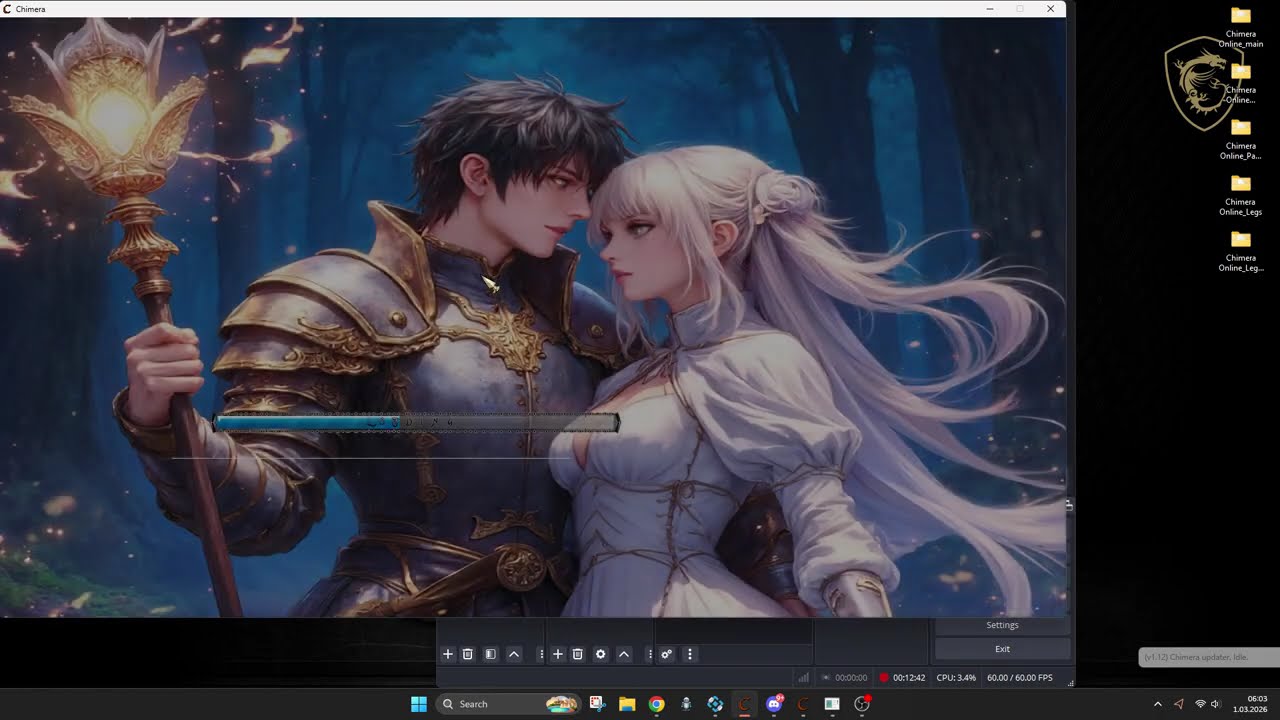Viewport: 1280px width, 720px height.
Task: Open scene filters icon in OBS toolbar
Action: 490,654
